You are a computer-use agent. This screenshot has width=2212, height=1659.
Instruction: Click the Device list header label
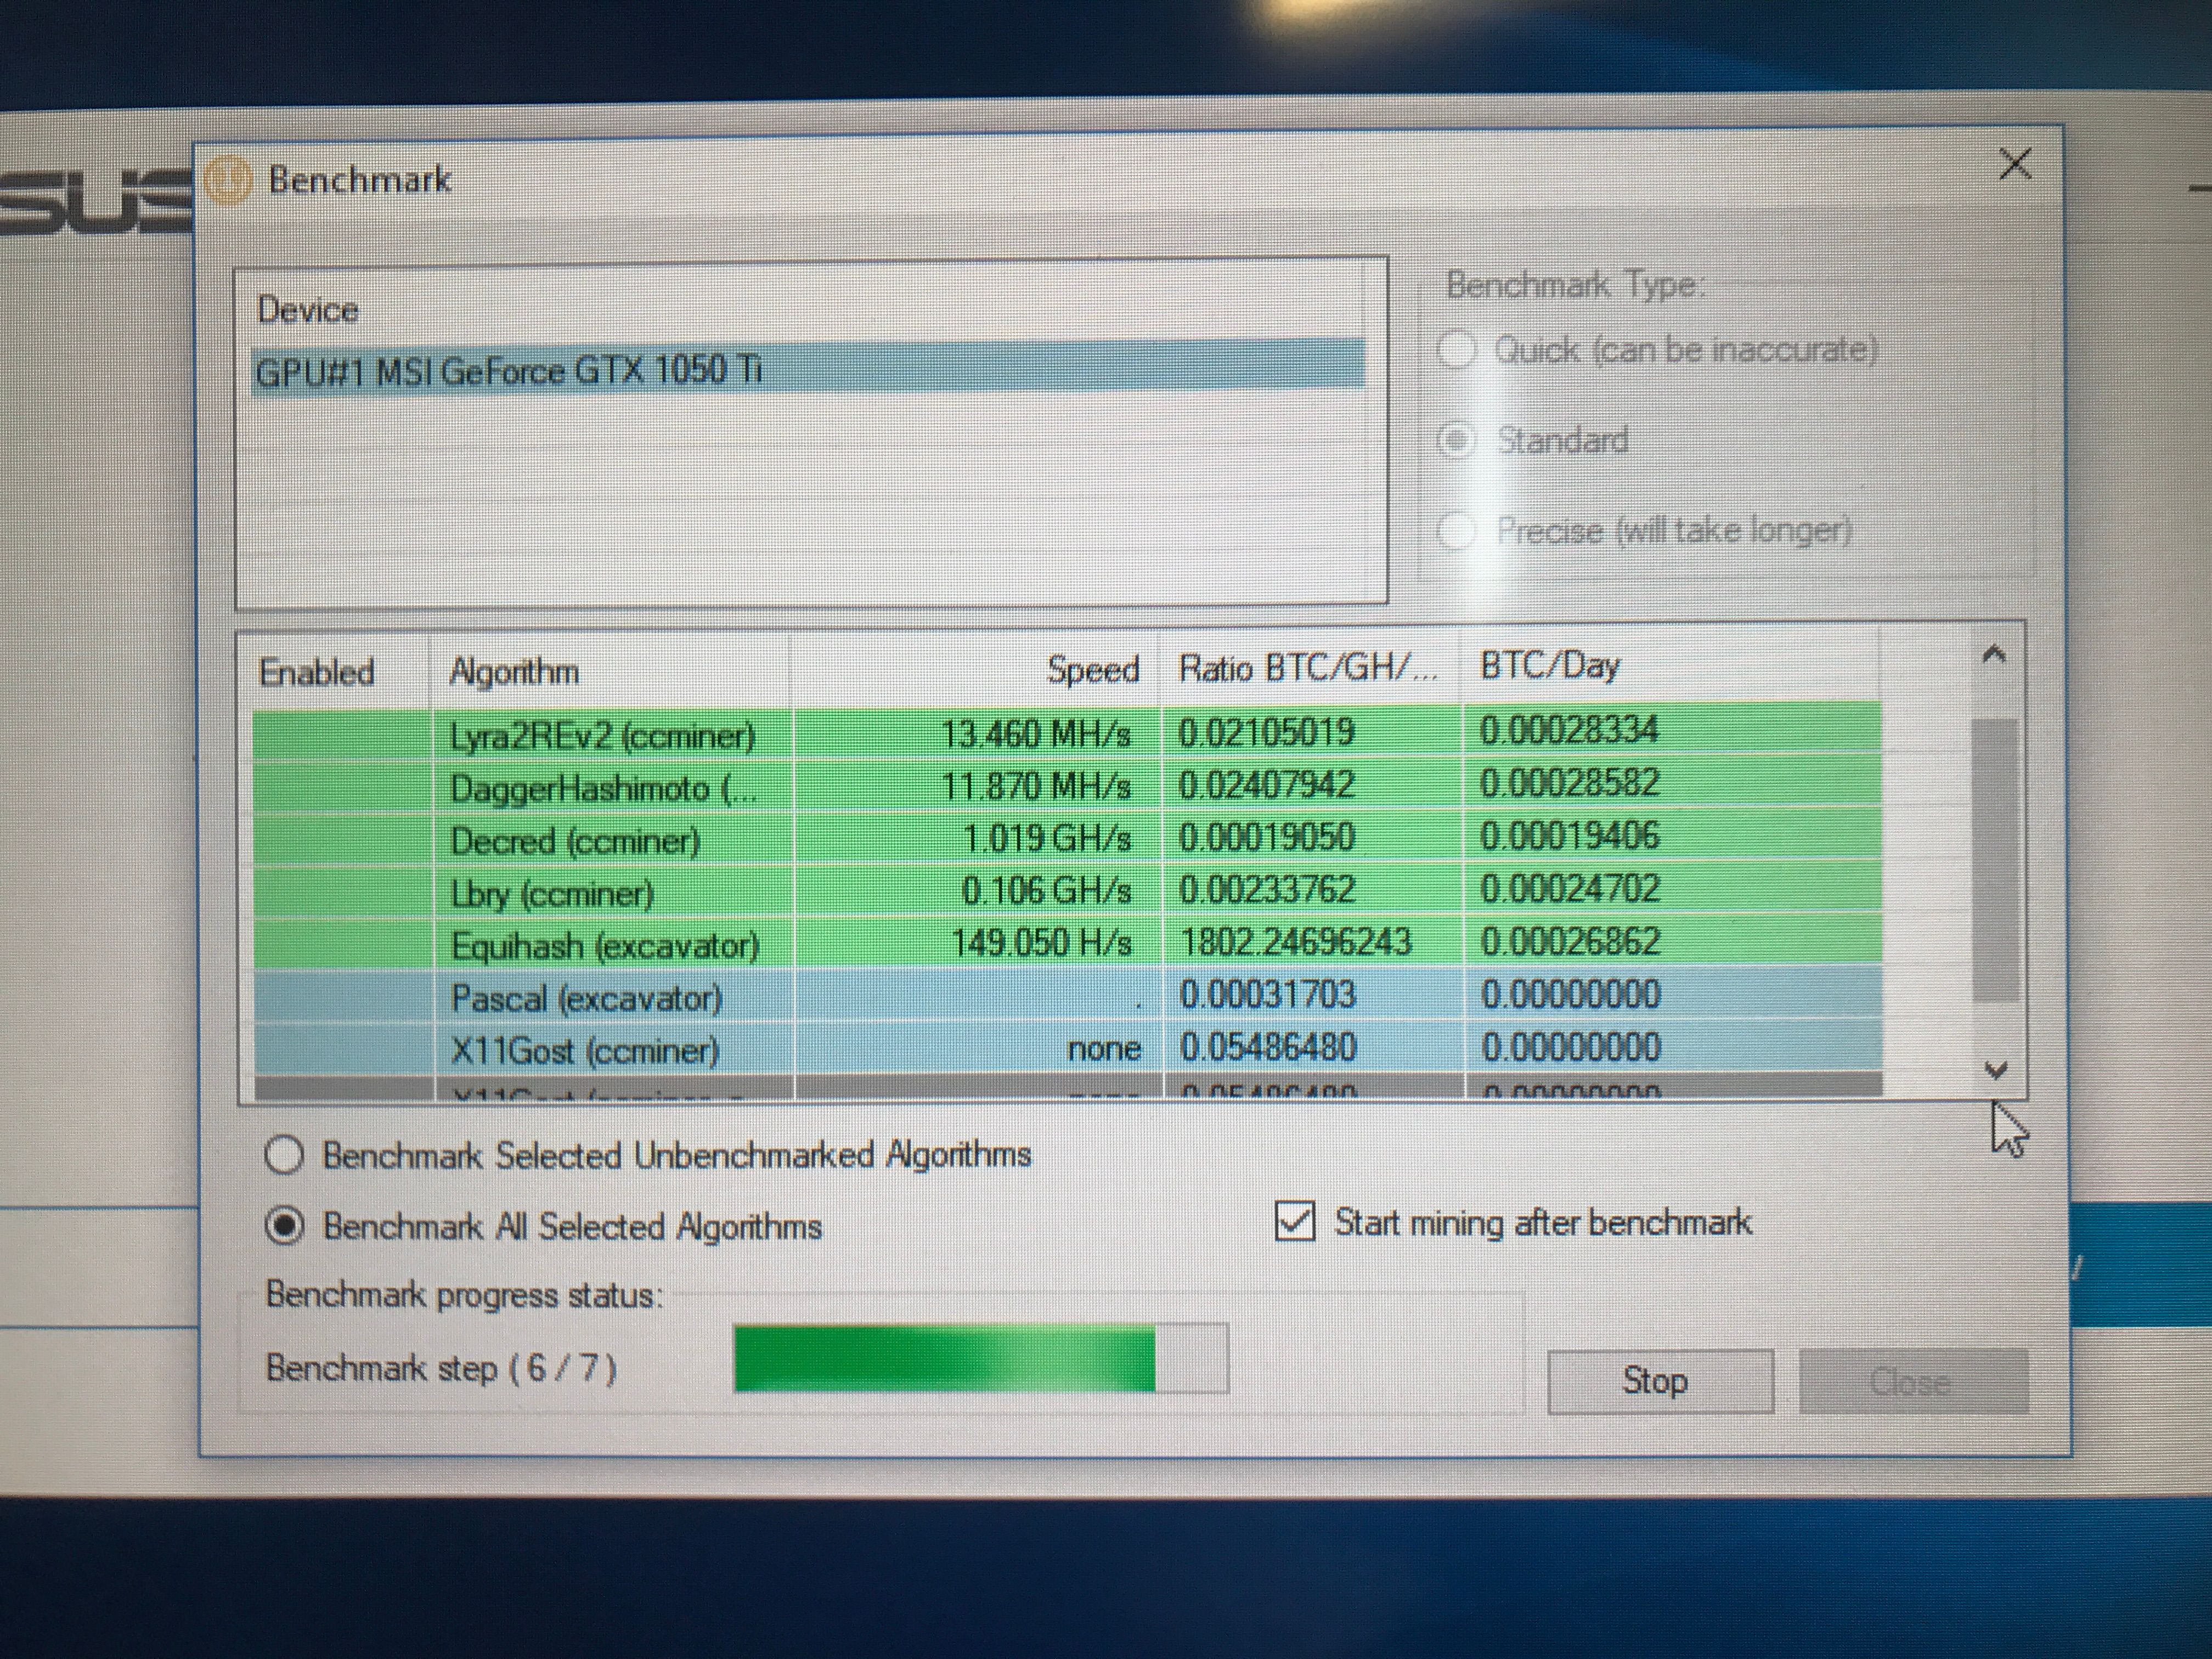tap(307, 310)
